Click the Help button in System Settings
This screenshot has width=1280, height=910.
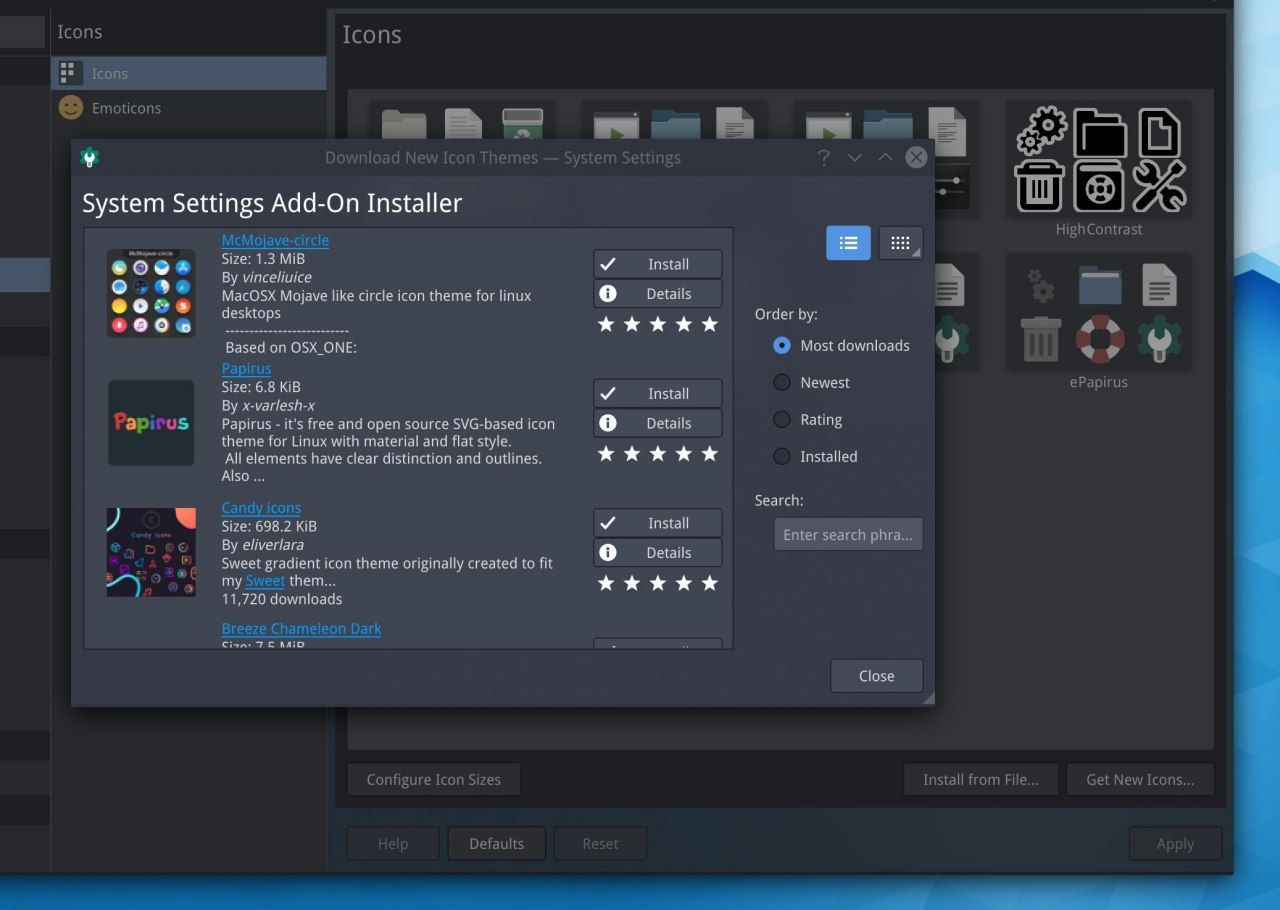pyautogui.click(x=392, y=843)
